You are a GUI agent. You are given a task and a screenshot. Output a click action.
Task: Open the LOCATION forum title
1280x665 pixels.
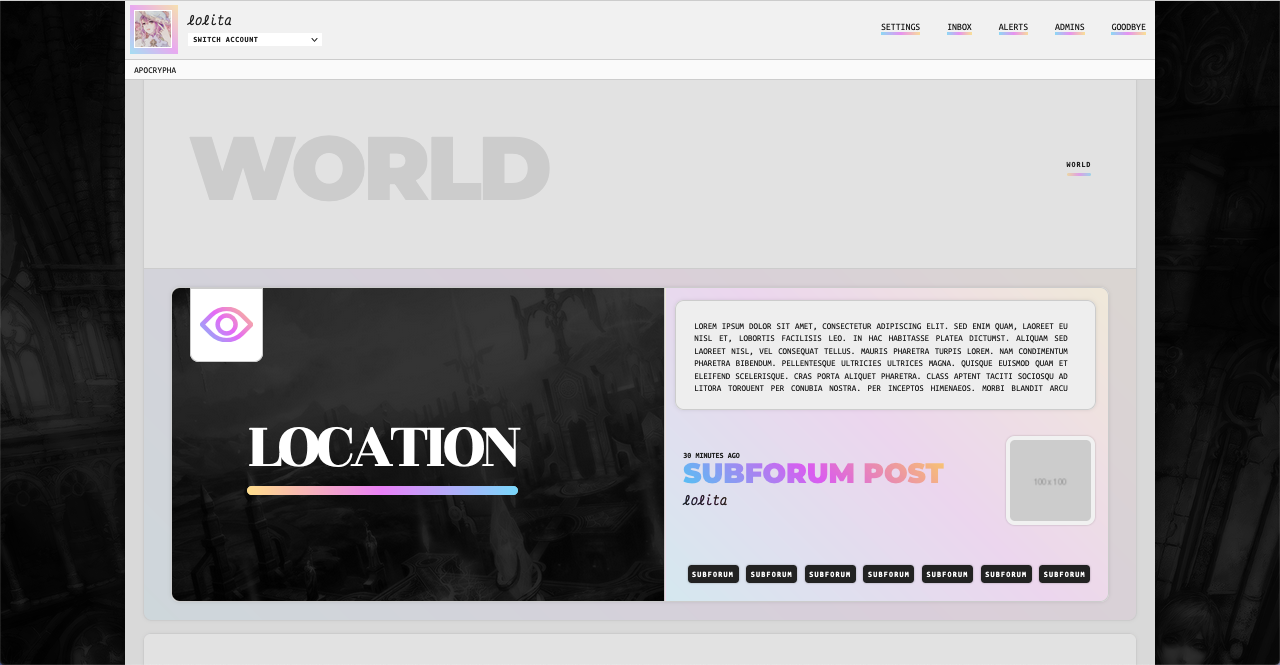point(383,447)
